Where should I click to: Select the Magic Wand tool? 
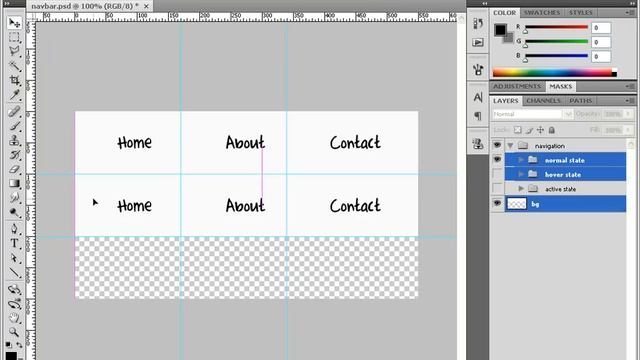click(x=14, y=66)
